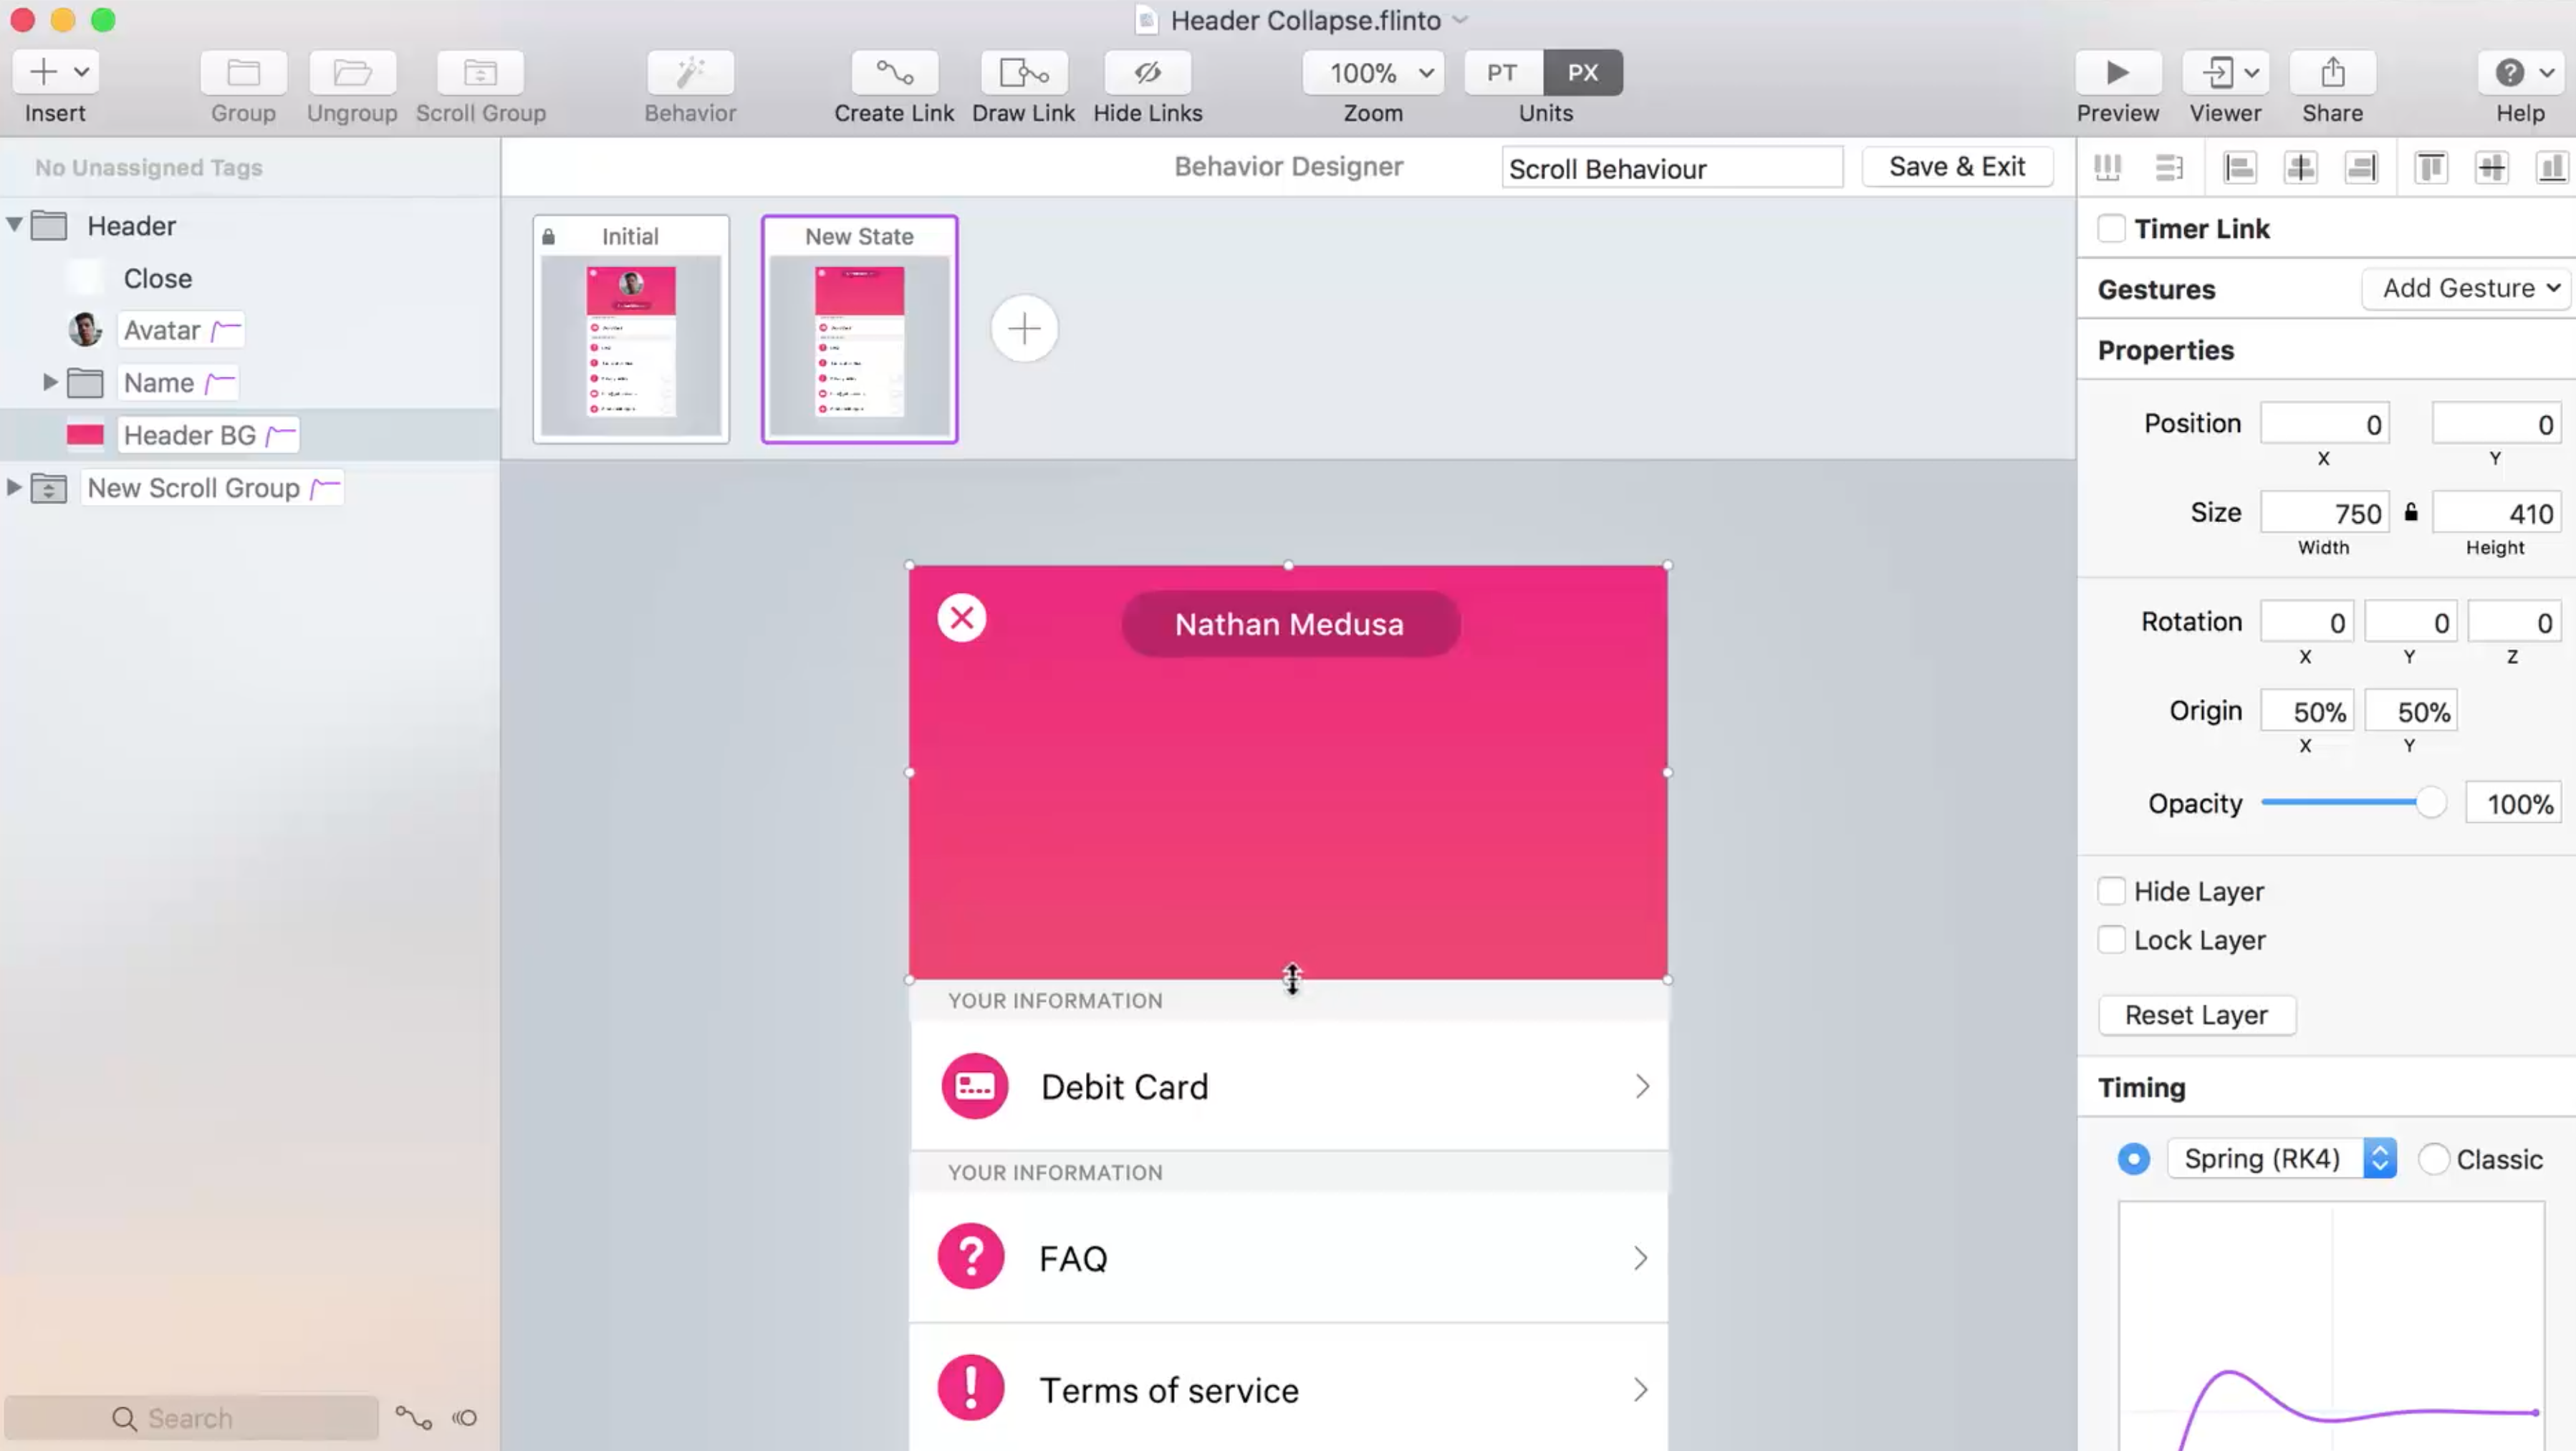Open the Preview player
Image resolution: width=2576 pixels, height=1451 pixels.
point(2117,73)
